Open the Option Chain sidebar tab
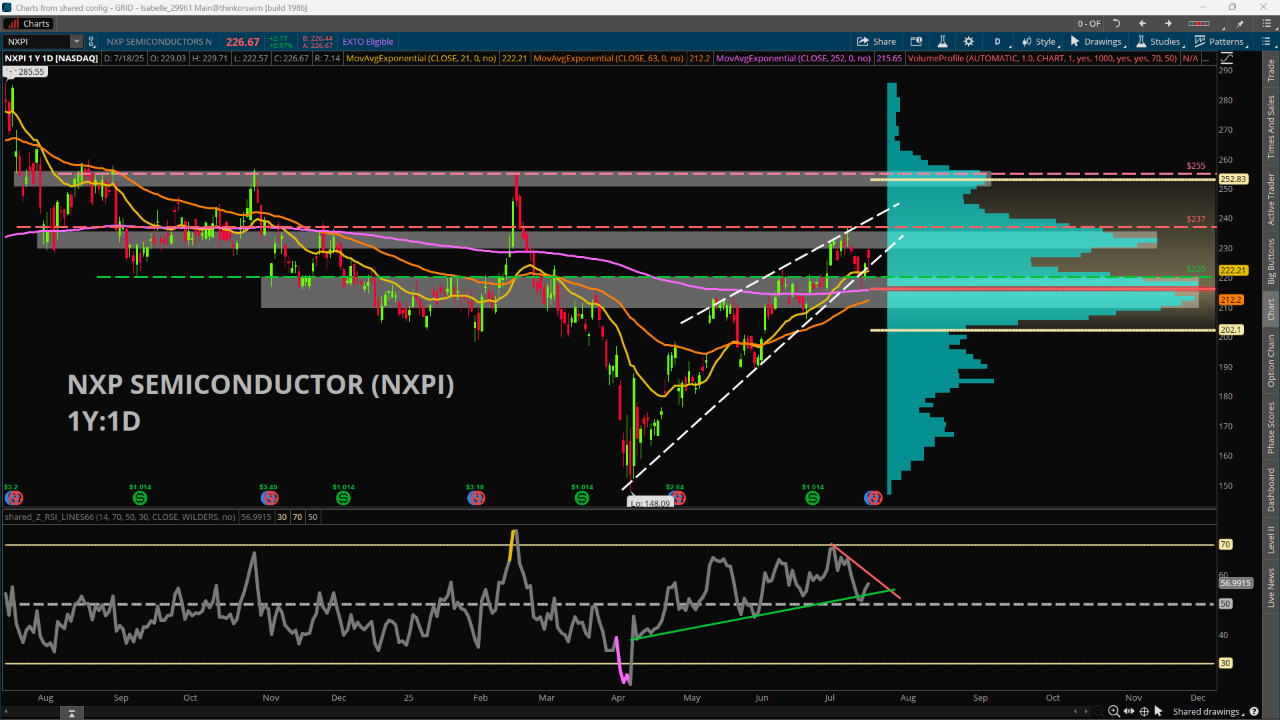1280x720 pixels. coord(1271,361)
